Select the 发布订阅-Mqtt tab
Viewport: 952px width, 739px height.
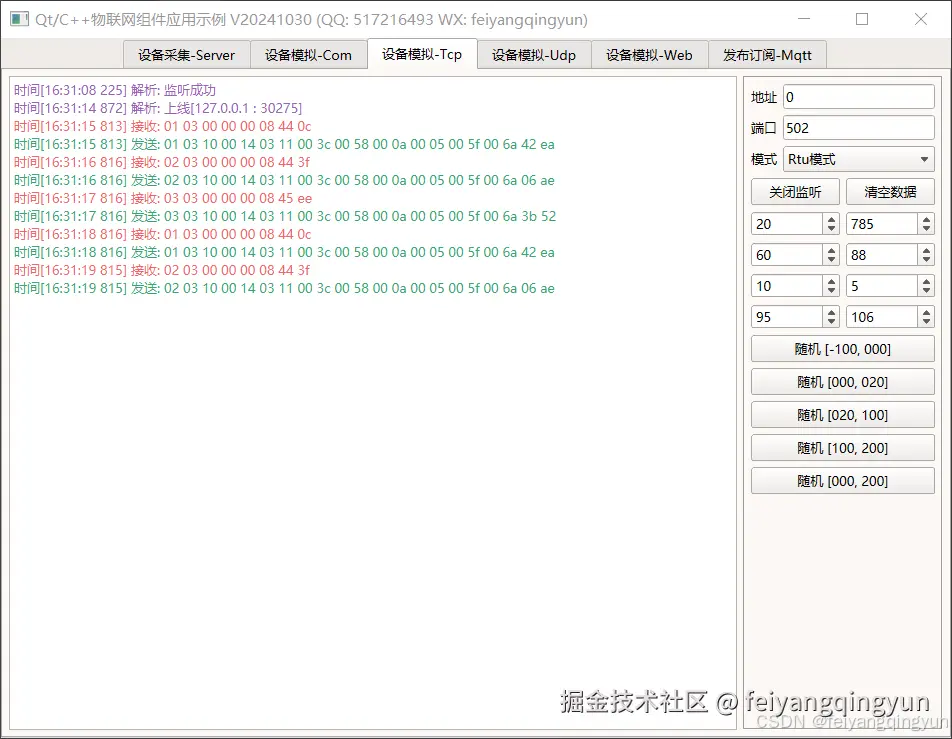[767, 55]
